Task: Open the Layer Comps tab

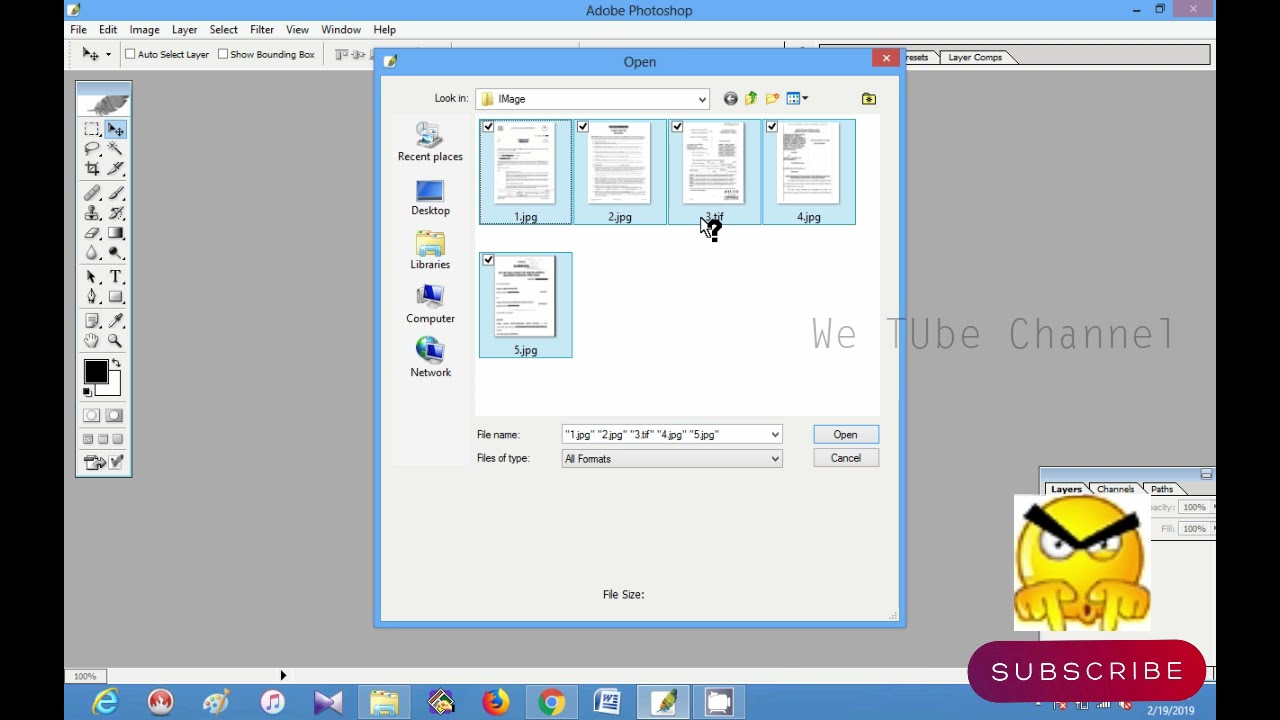Action: click(x=975, y=57)
